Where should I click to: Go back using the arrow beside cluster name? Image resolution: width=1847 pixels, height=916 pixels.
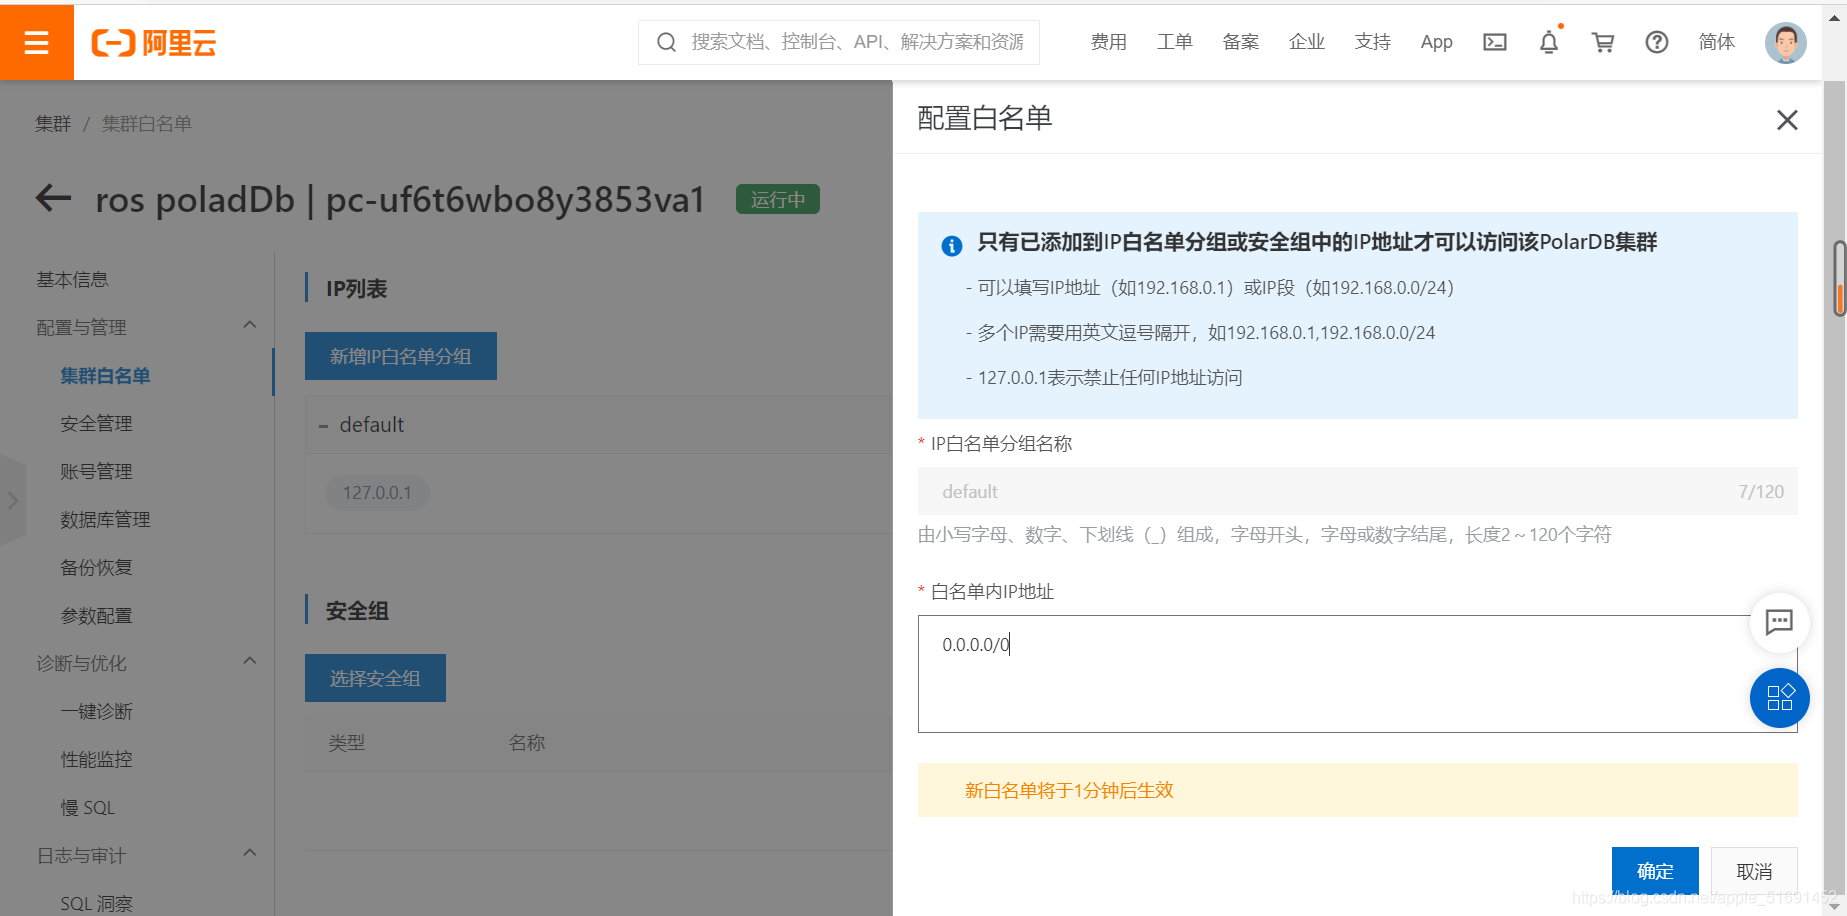click(x=53, y=198)
